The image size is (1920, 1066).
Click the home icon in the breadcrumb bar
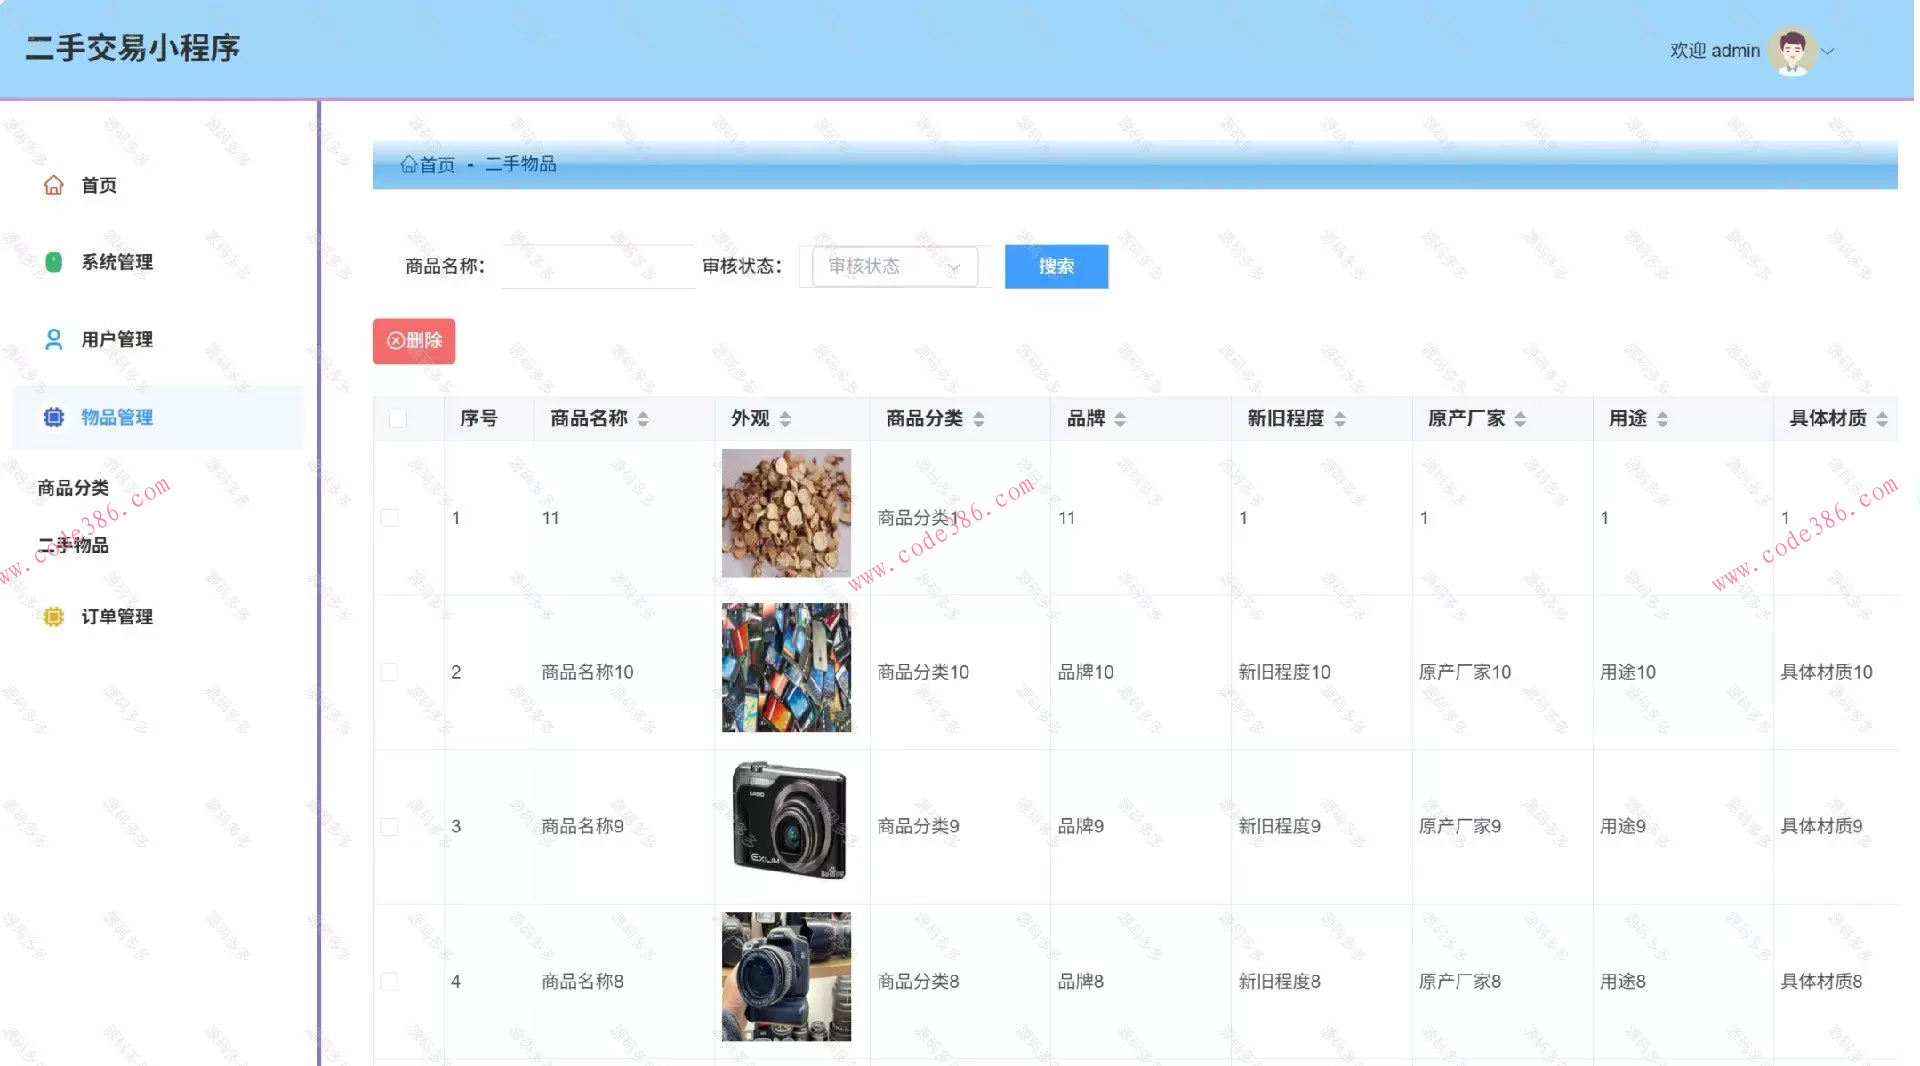408,164
